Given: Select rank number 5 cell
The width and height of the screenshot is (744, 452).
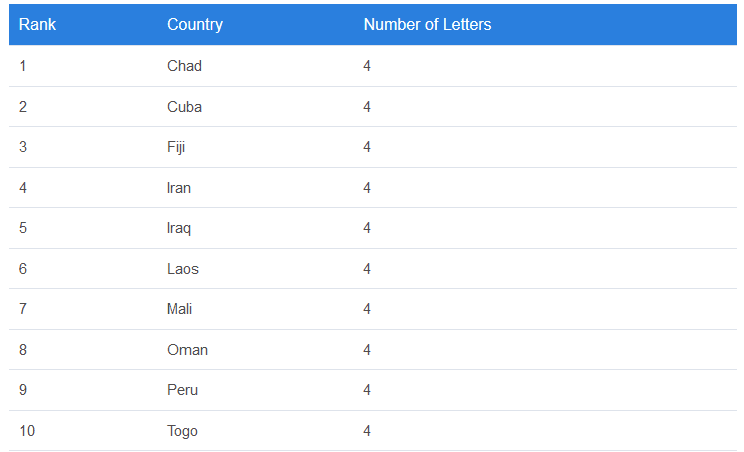Looking at the screenshot, I should click(x=23, y=228).
